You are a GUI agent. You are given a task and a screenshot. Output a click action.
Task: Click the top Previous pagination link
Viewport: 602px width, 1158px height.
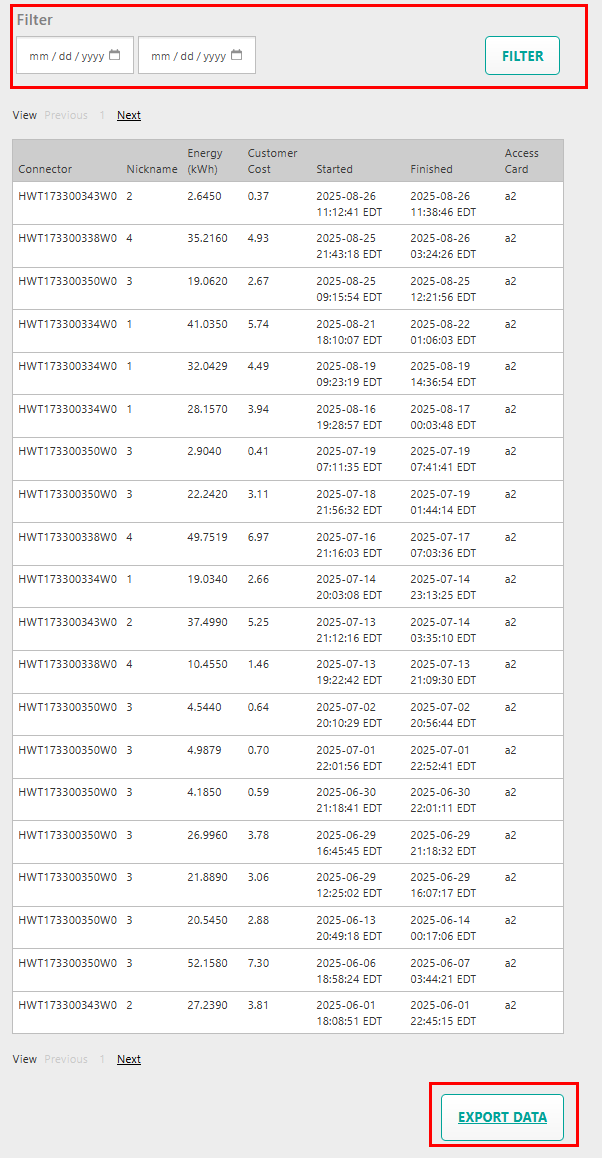(x=66, y=115)
